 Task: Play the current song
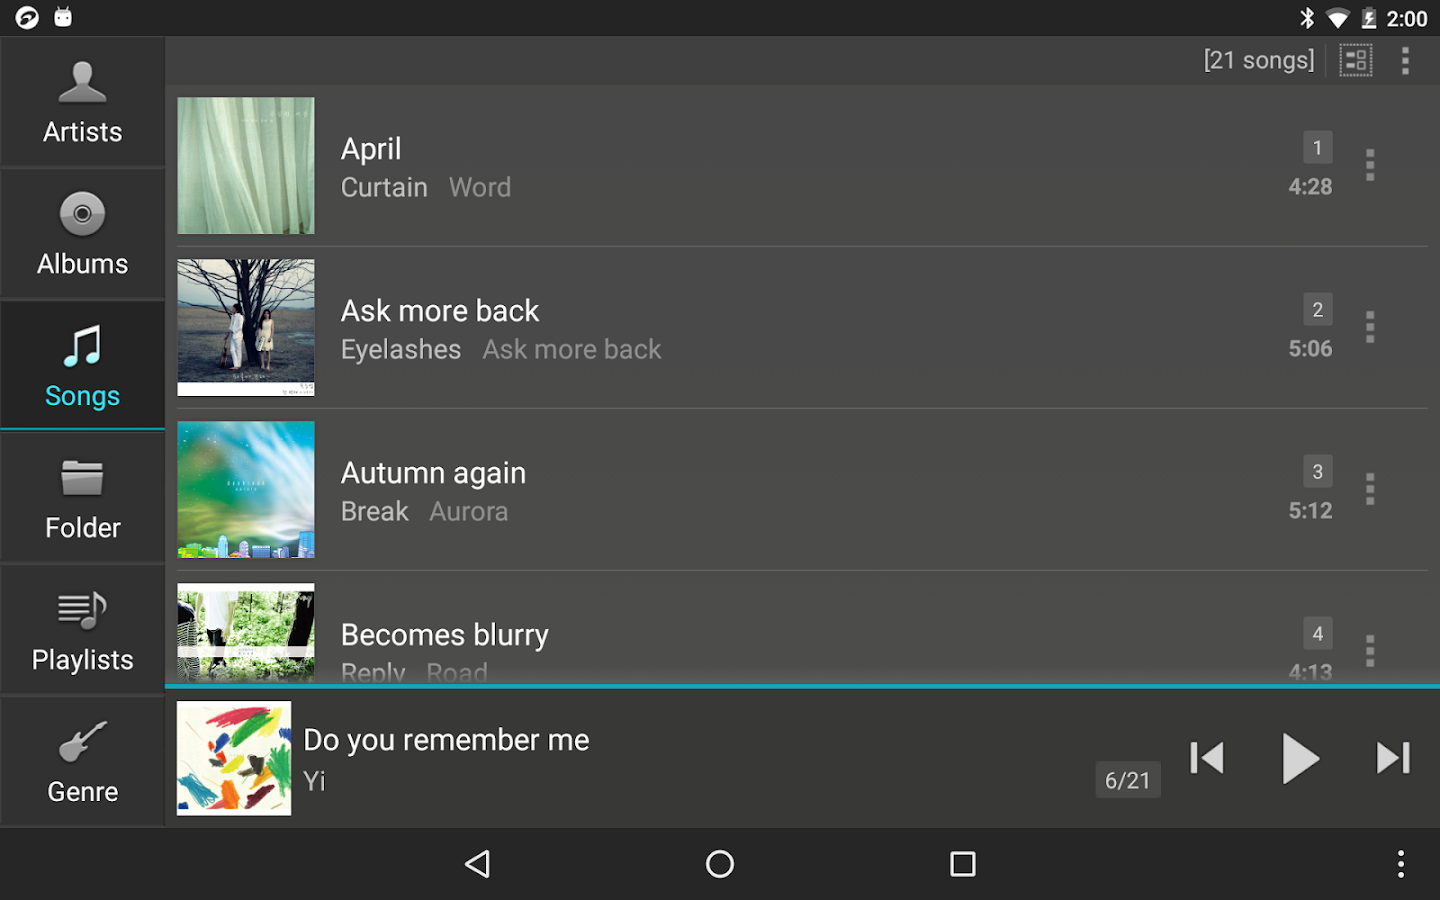pyautogui.click(x=1299, y=758)
